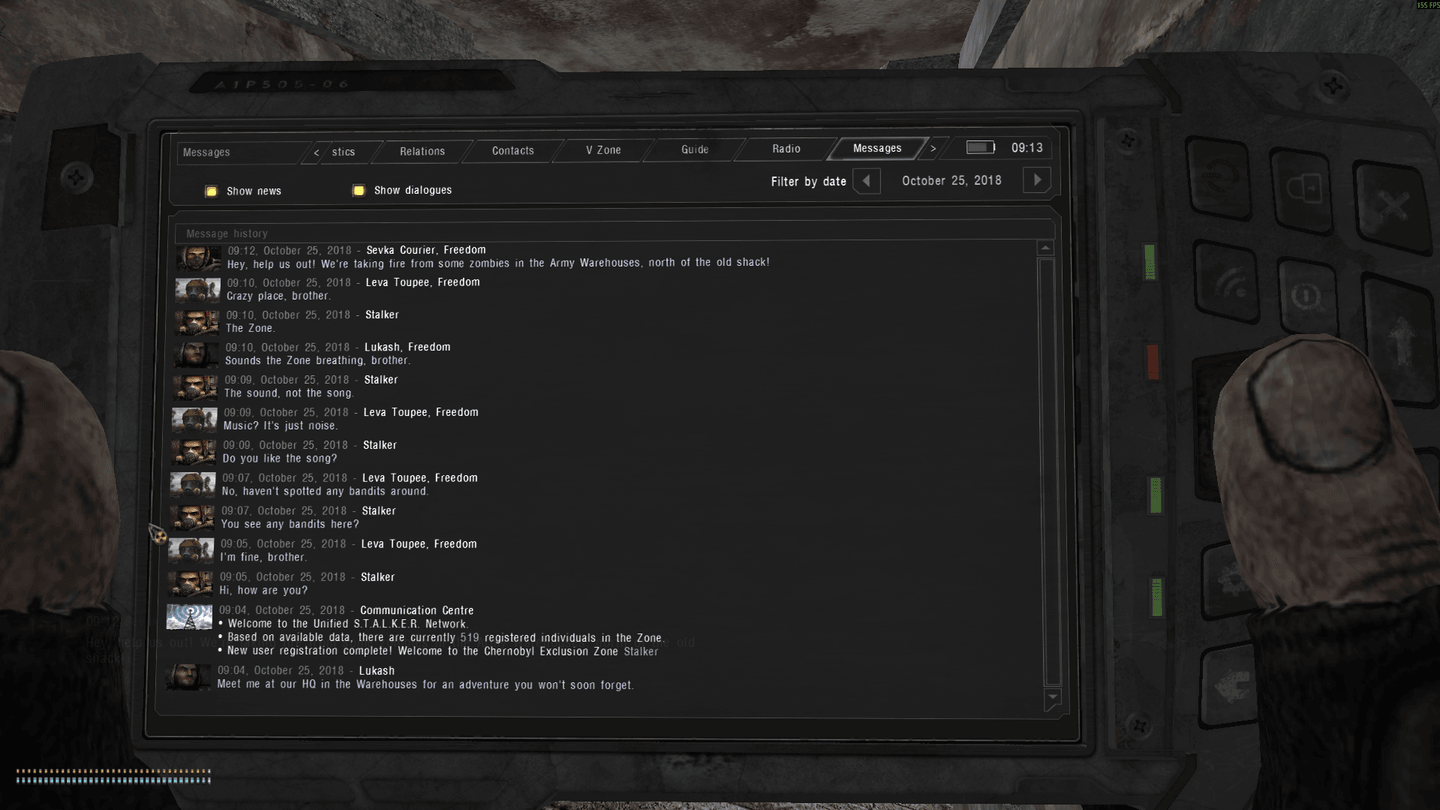Click the Stalker avatar beside "The sound, not the song."
Screen dimensions: 1440x810
195,387
